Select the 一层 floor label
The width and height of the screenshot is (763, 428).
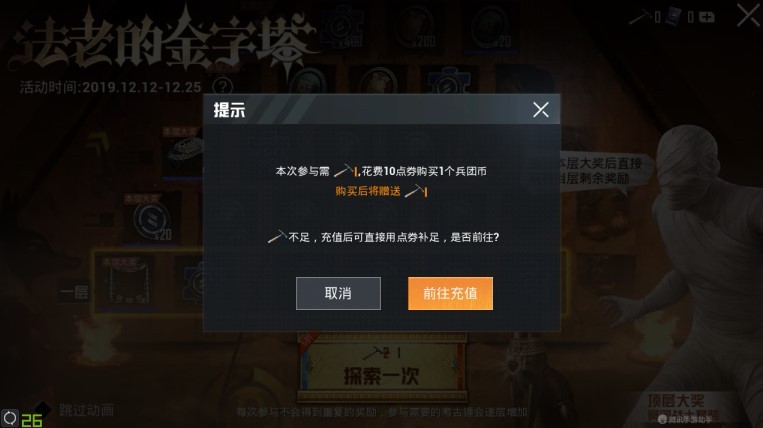pyautogui.click(x=74, y=292)
